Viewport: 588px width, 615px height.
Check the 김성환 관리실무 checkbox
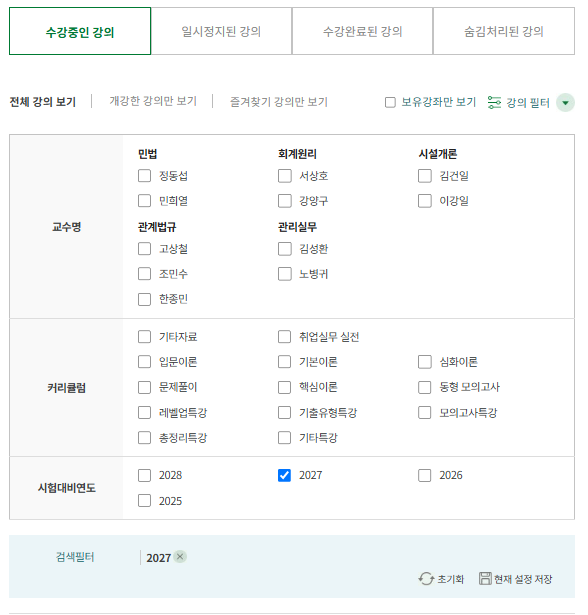pyautogui.click(x=284, y=249)
